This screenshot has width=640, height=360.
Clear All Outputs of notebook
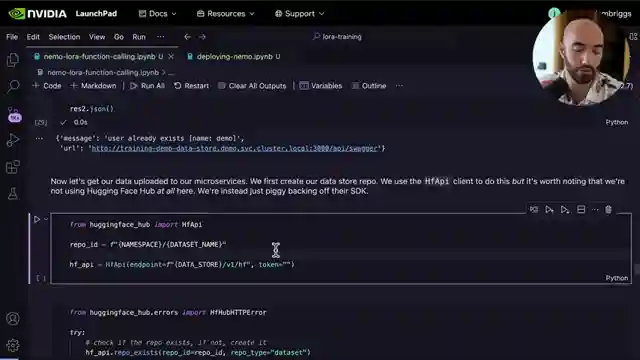(252, 86)
